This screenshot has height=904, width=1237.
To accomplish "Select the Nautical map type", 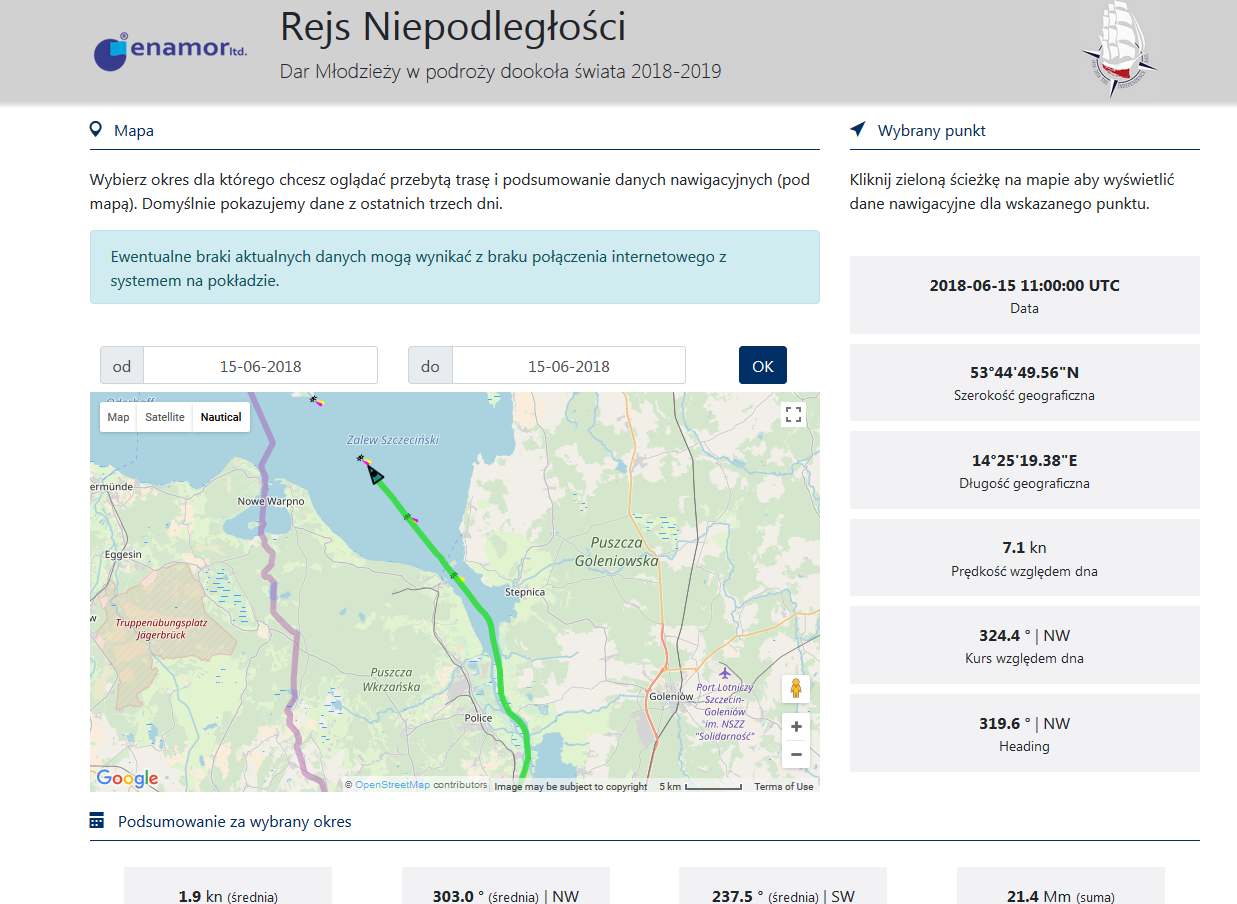I will click(221, 417).
